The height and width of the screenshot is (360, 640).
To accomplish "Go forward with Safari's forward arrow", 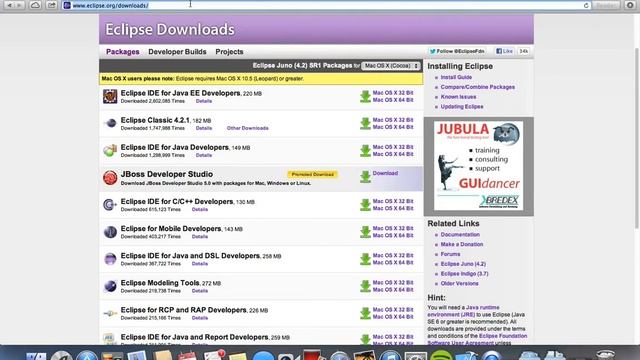I will click(x=19, y=5).
